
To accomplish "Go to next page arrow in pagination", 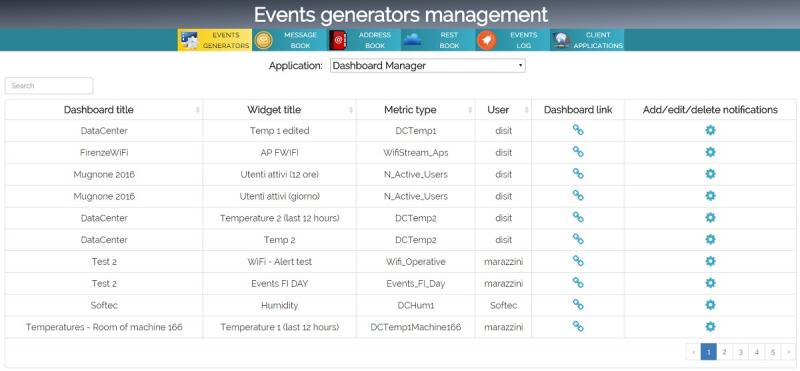I will [789, 352].
